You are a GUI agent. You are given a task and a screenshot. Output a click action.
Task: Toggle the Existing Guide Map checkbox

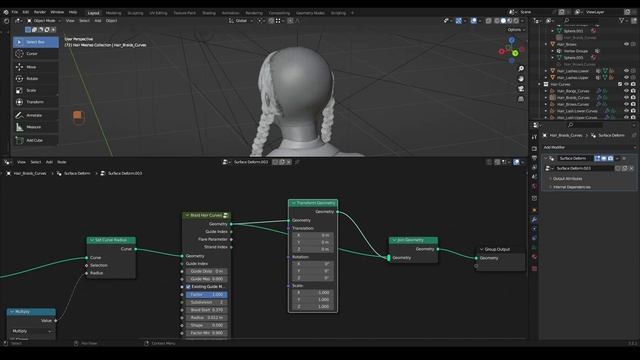tap(188, 287)
